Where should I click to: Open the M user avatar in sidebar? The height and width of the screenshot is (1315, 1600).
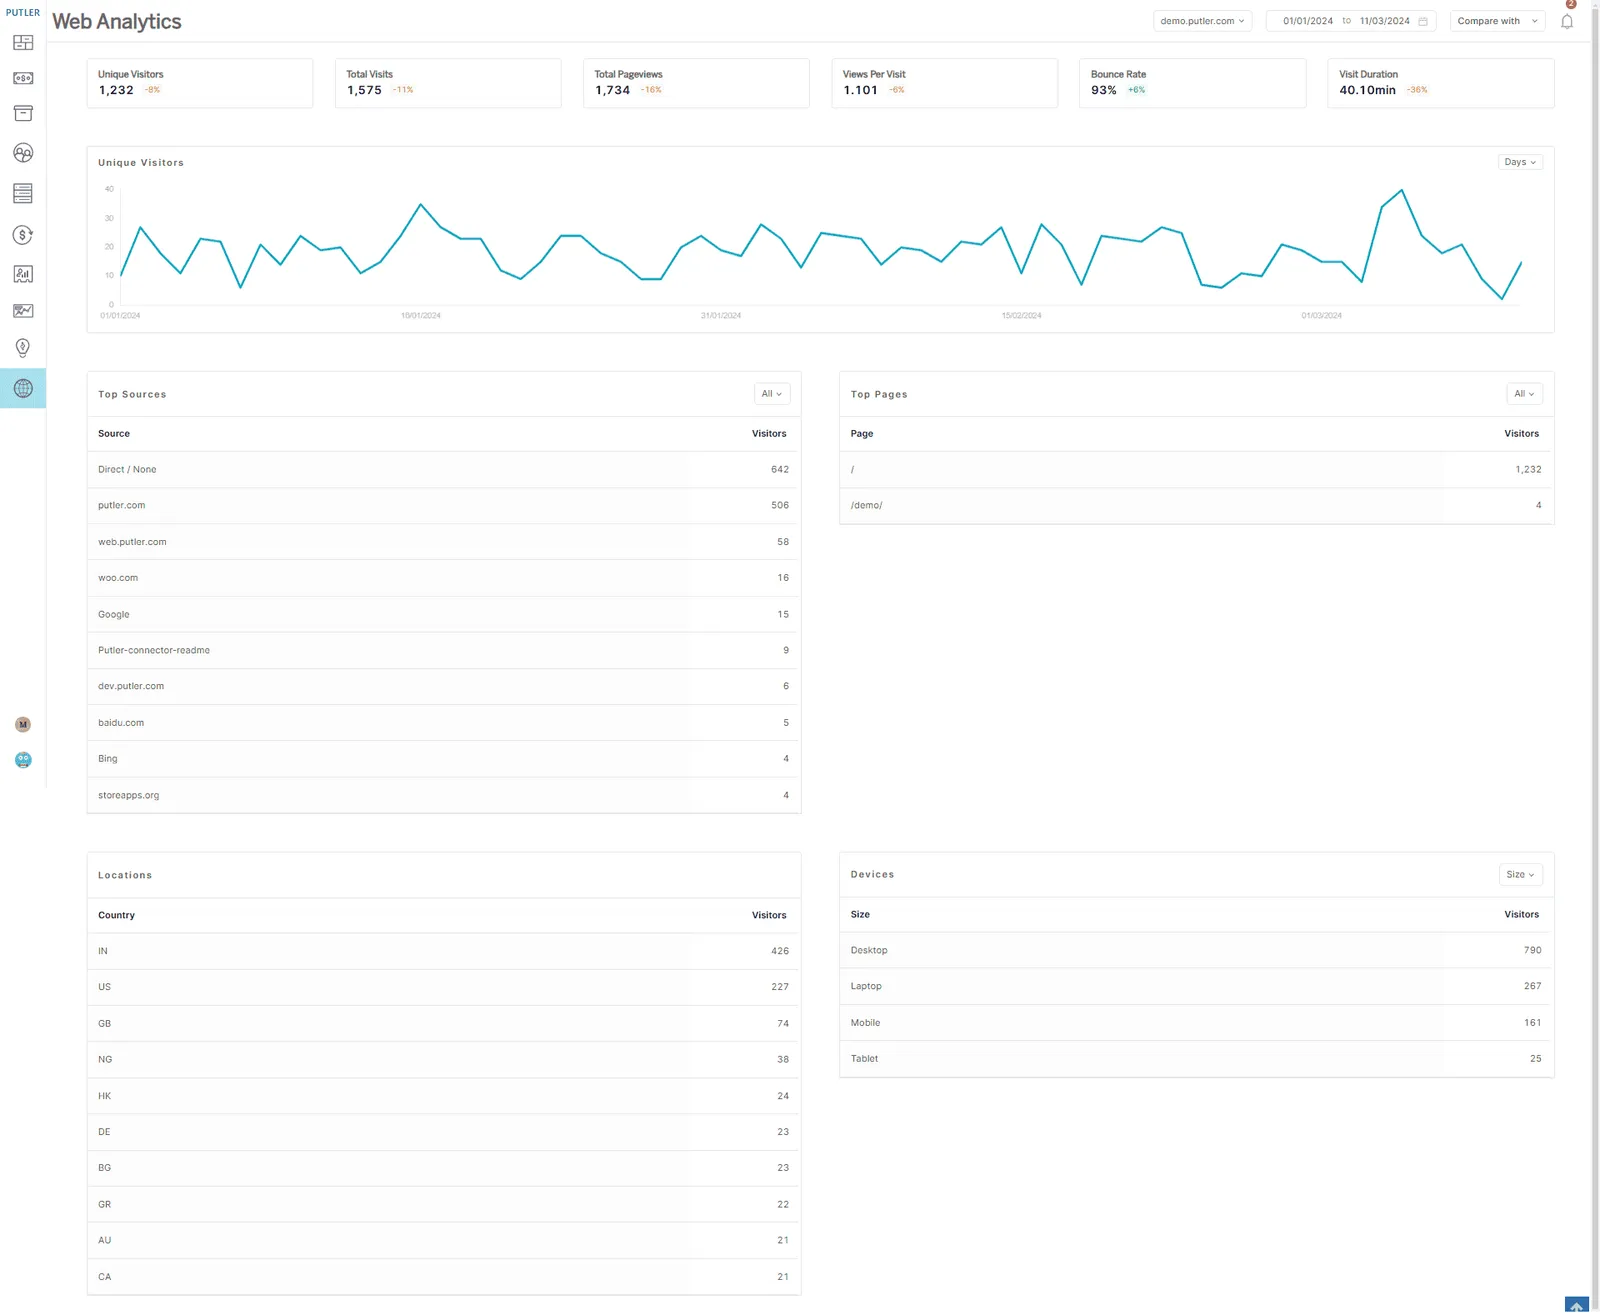23,724
